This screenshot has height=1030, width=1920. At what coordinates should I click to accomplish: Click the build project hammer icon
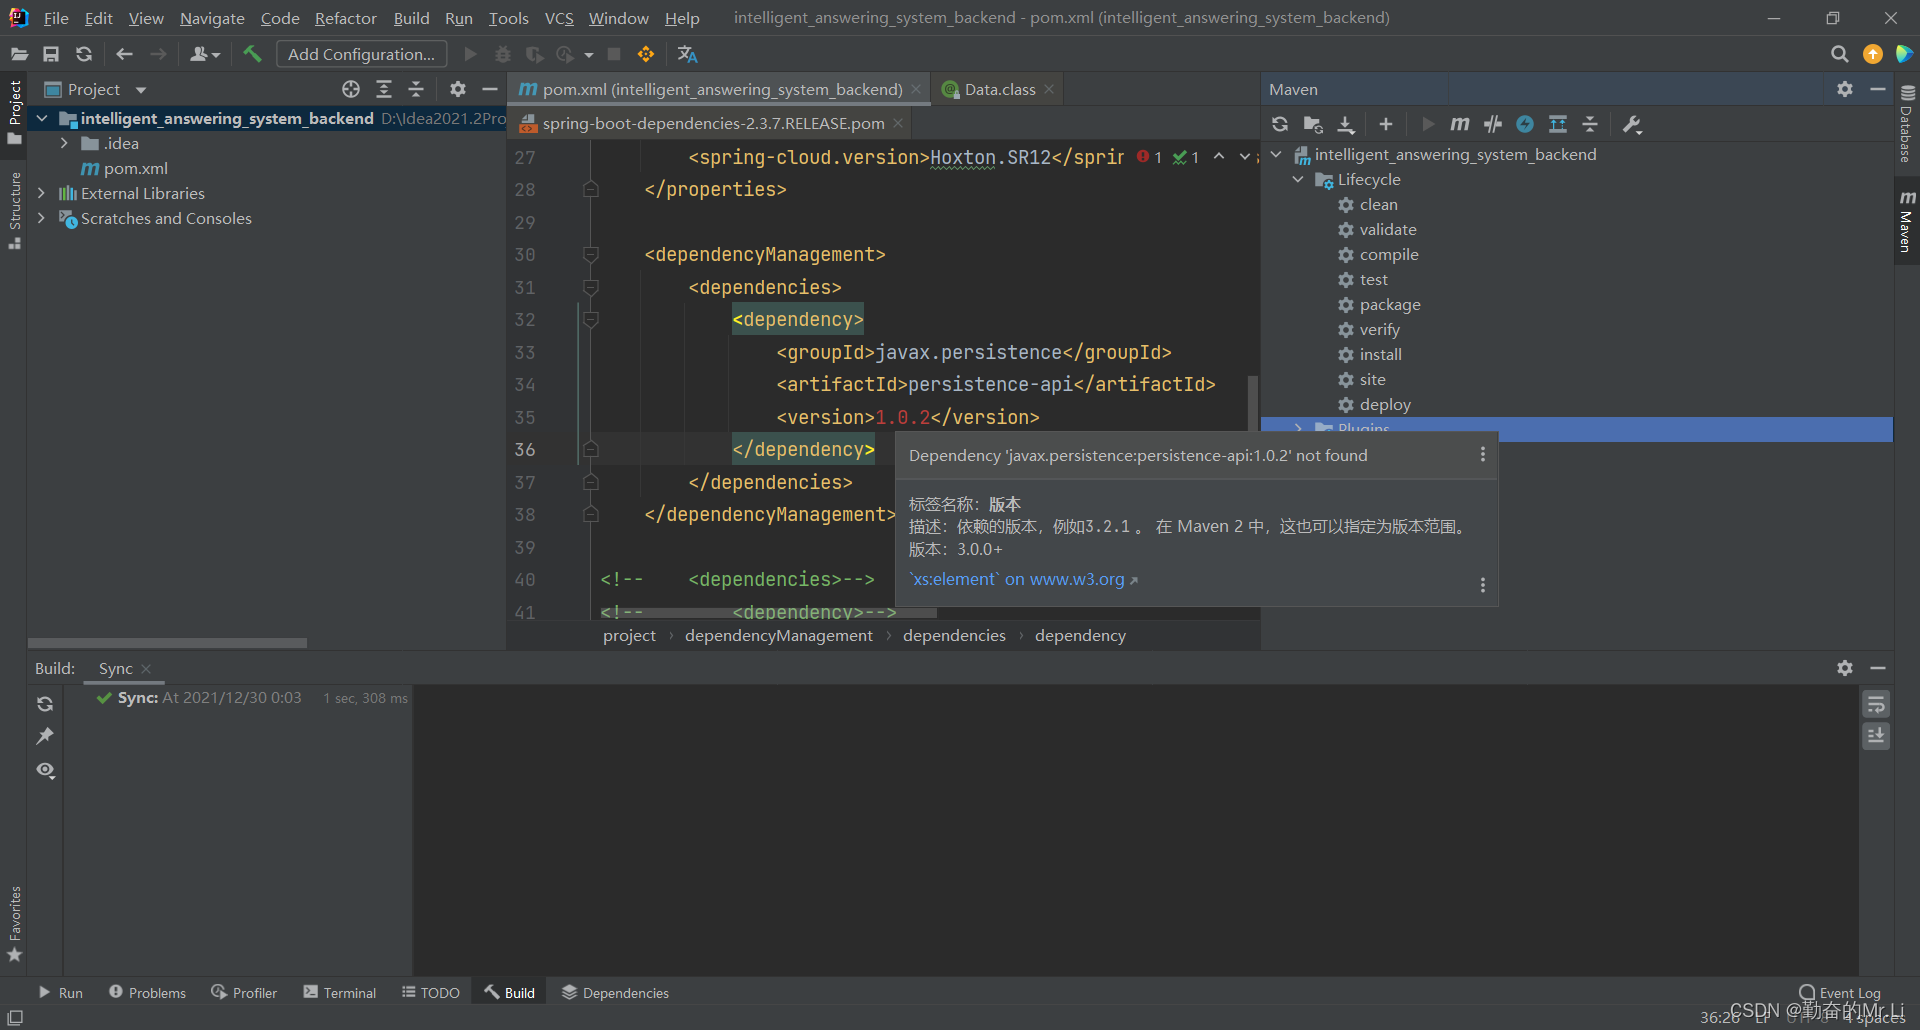click(x=252, y=54)
